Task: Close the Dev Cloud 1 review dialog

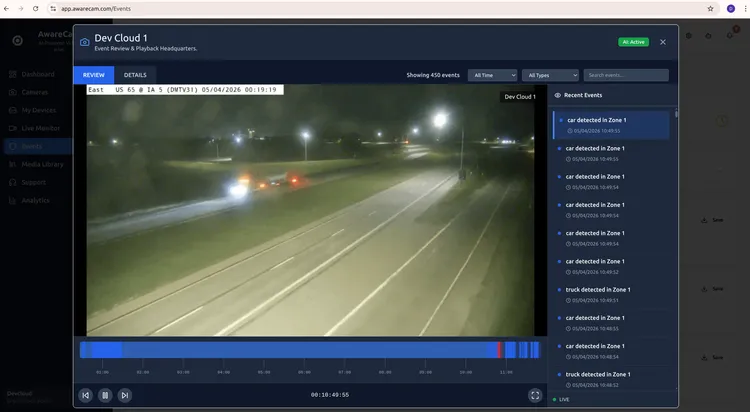Action: 662,42
